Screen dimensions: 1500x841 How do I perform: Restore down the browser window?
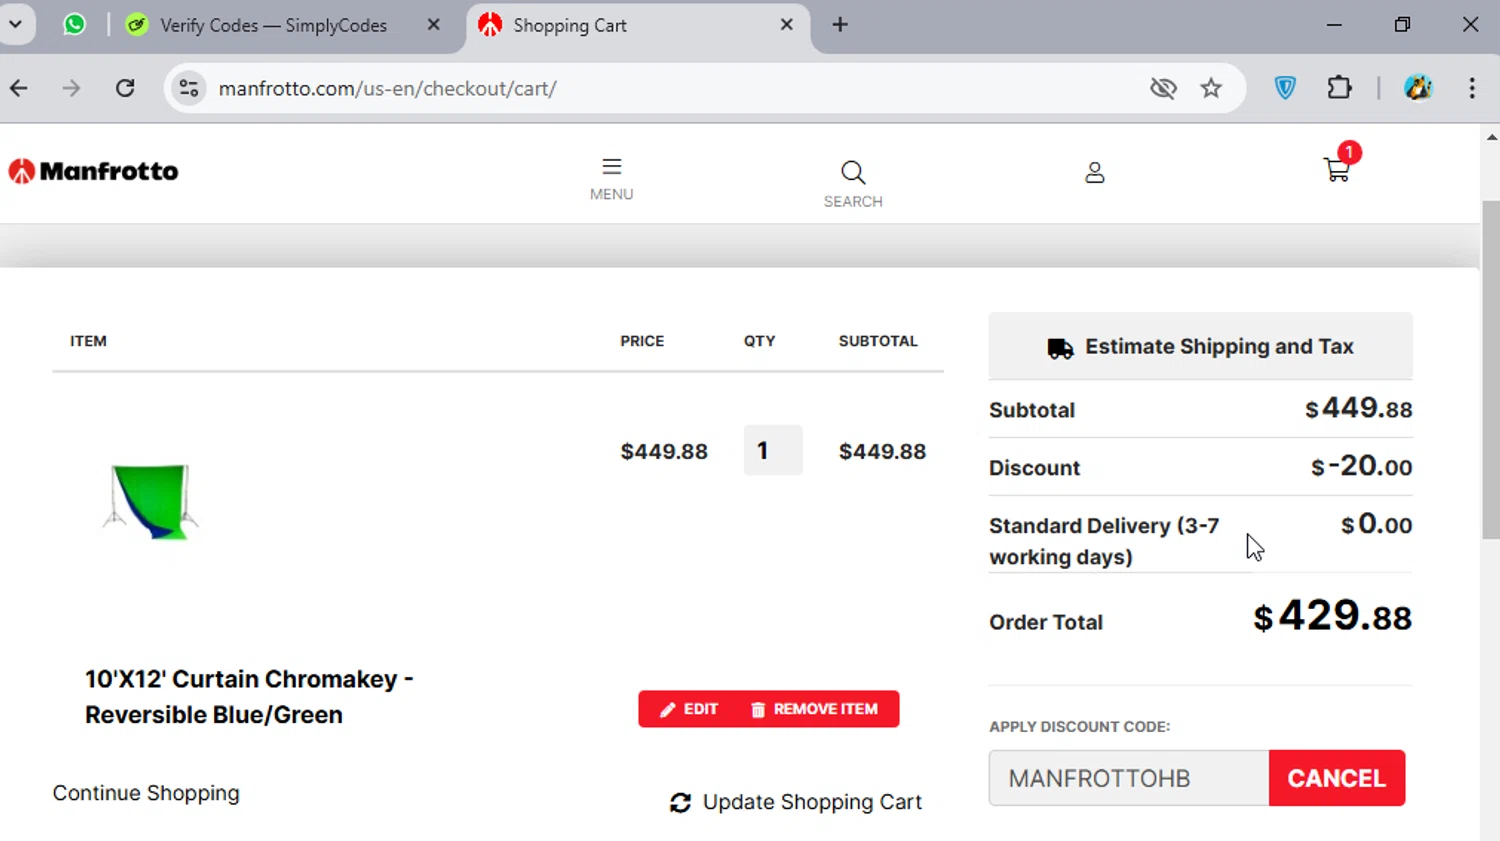pos(1402,25)
